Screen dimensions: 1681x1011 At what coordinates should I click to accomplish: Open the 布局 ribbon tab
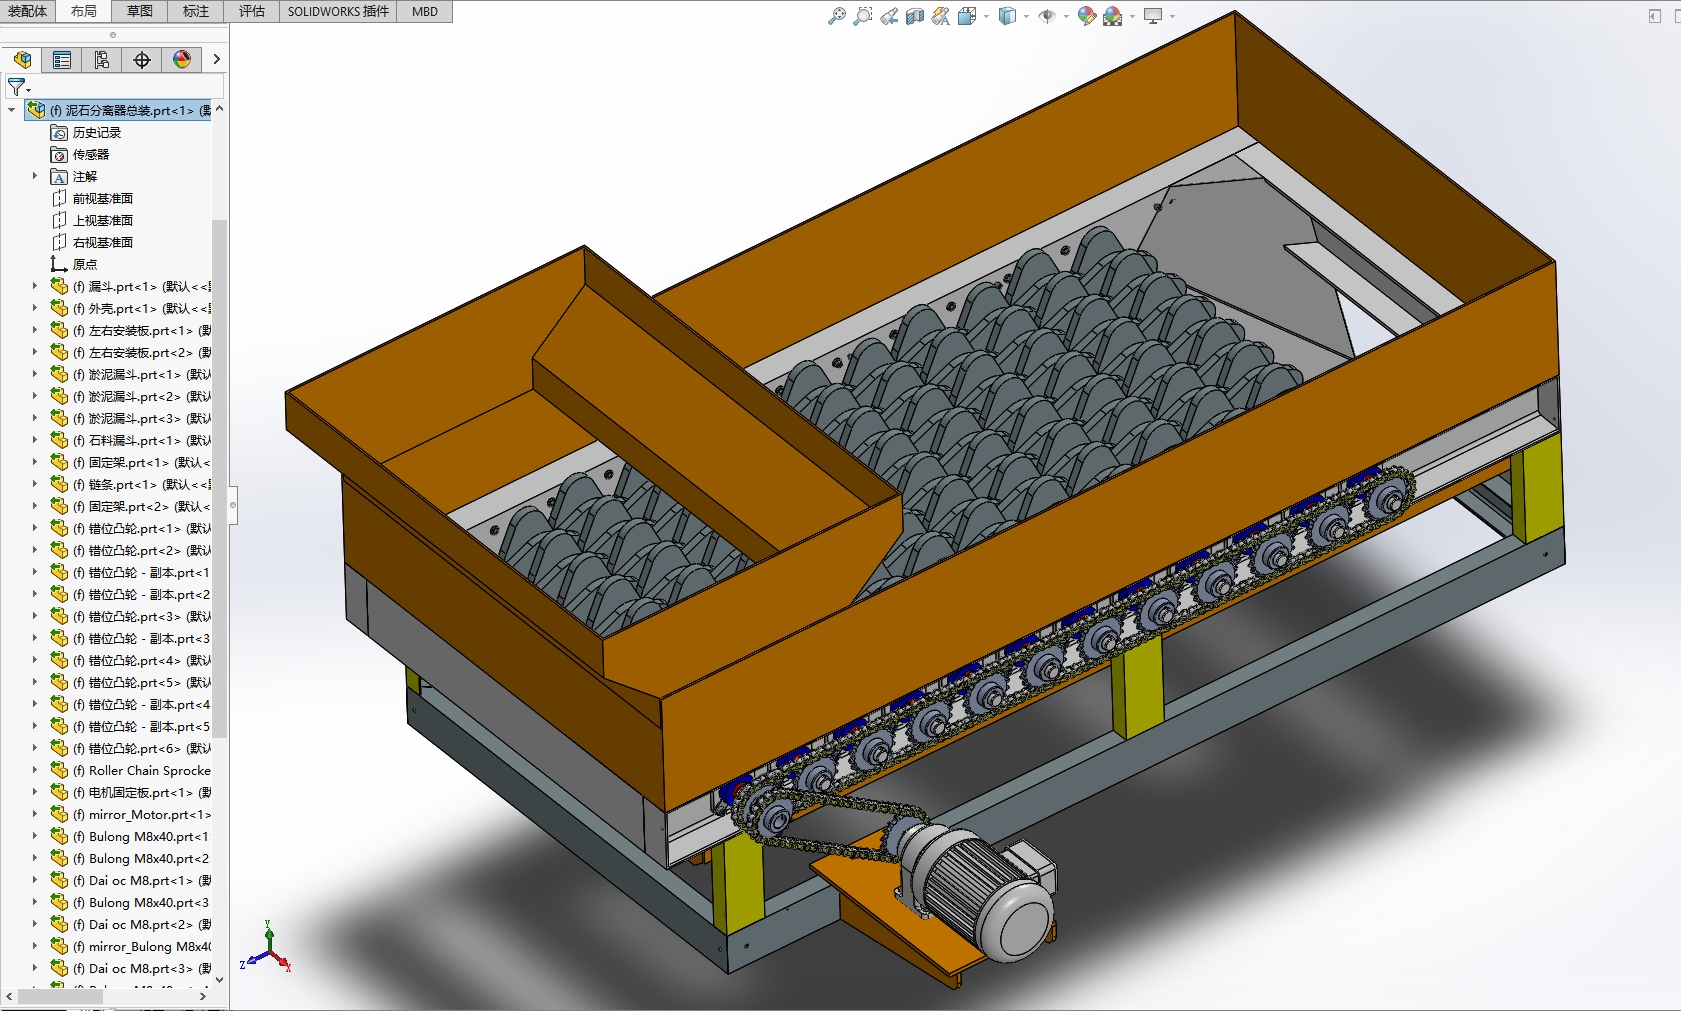(x=84, y=11)
